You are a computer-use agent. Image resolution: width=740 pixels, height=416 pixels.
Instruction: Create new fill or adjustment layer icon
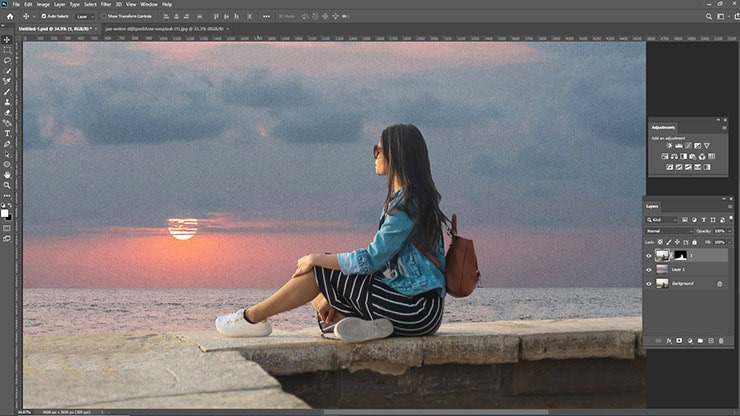[x=690, y=340]
